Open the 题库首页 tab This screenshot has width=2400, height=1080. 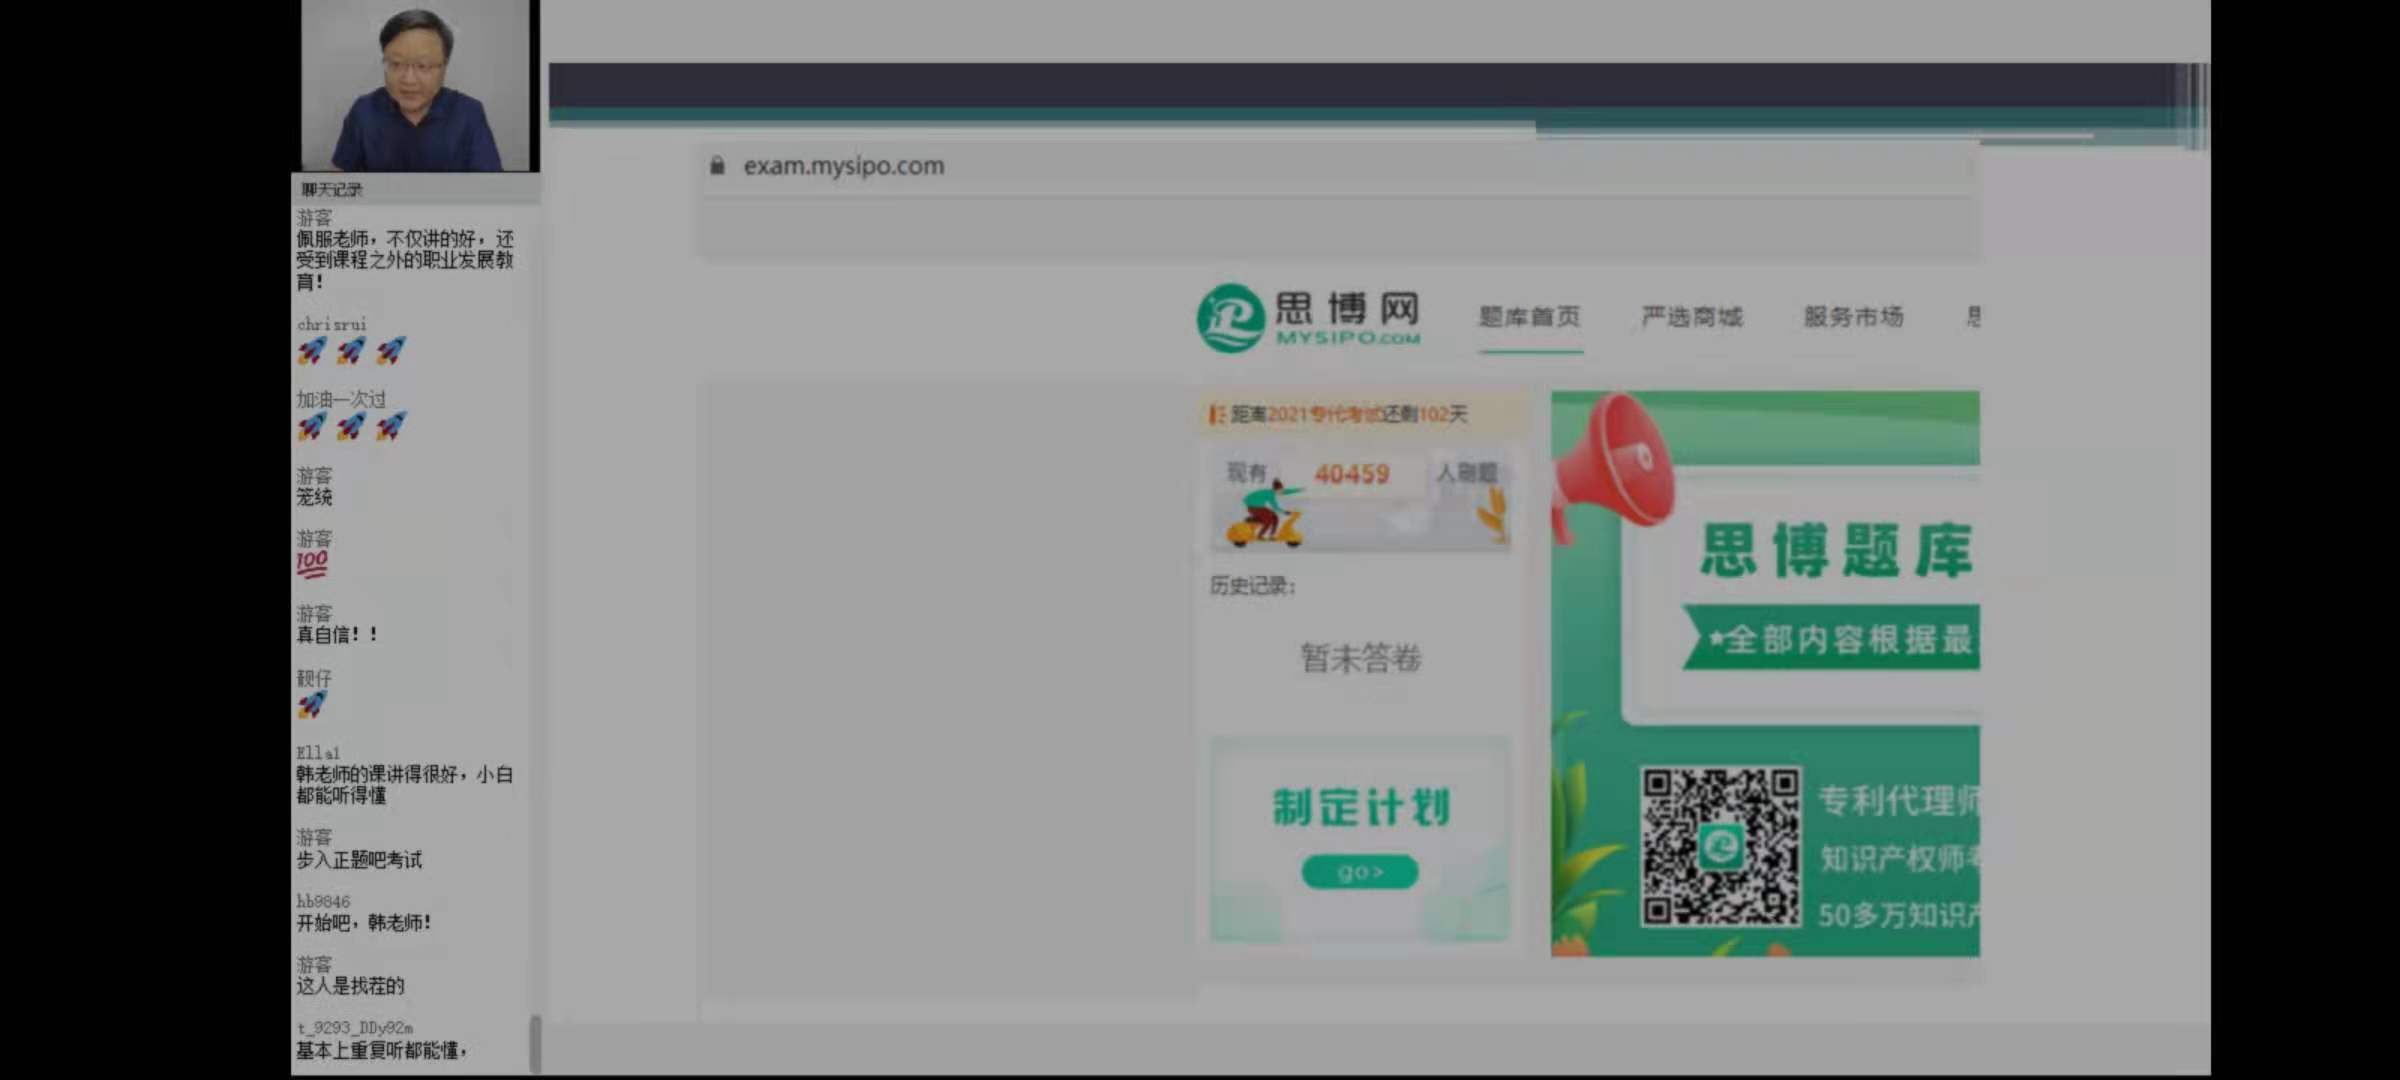(1529, 317)
